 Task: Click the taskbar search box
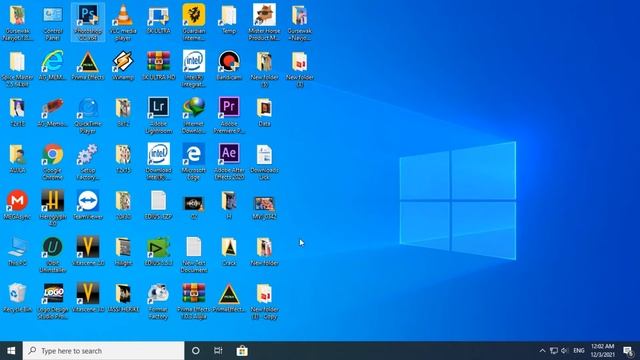pyautogui.click(x=104, y=351)
